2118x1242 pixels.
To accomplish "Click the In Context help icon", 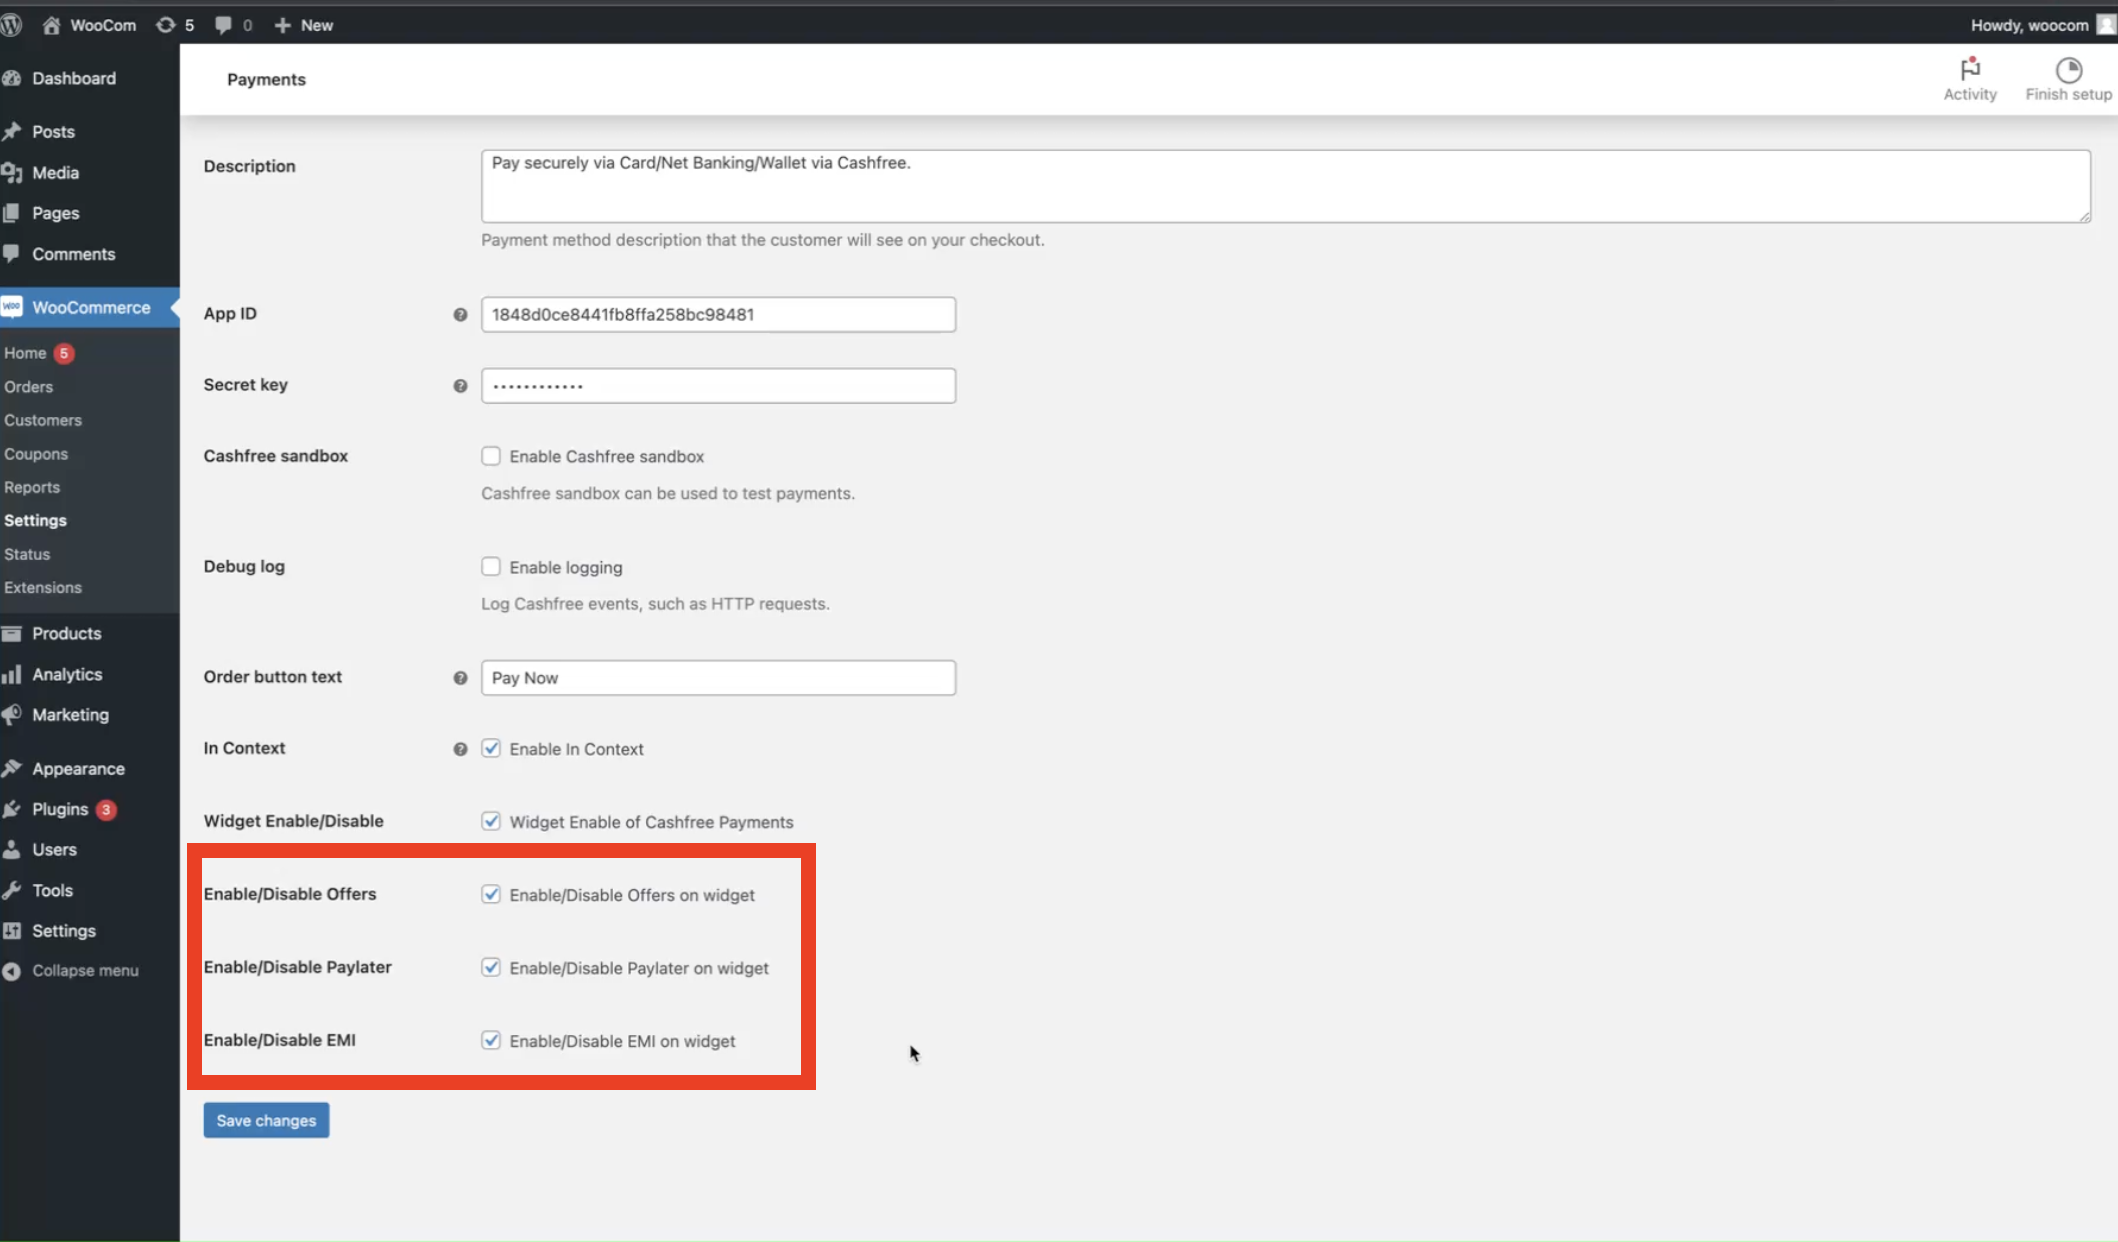I will (460, 749).
